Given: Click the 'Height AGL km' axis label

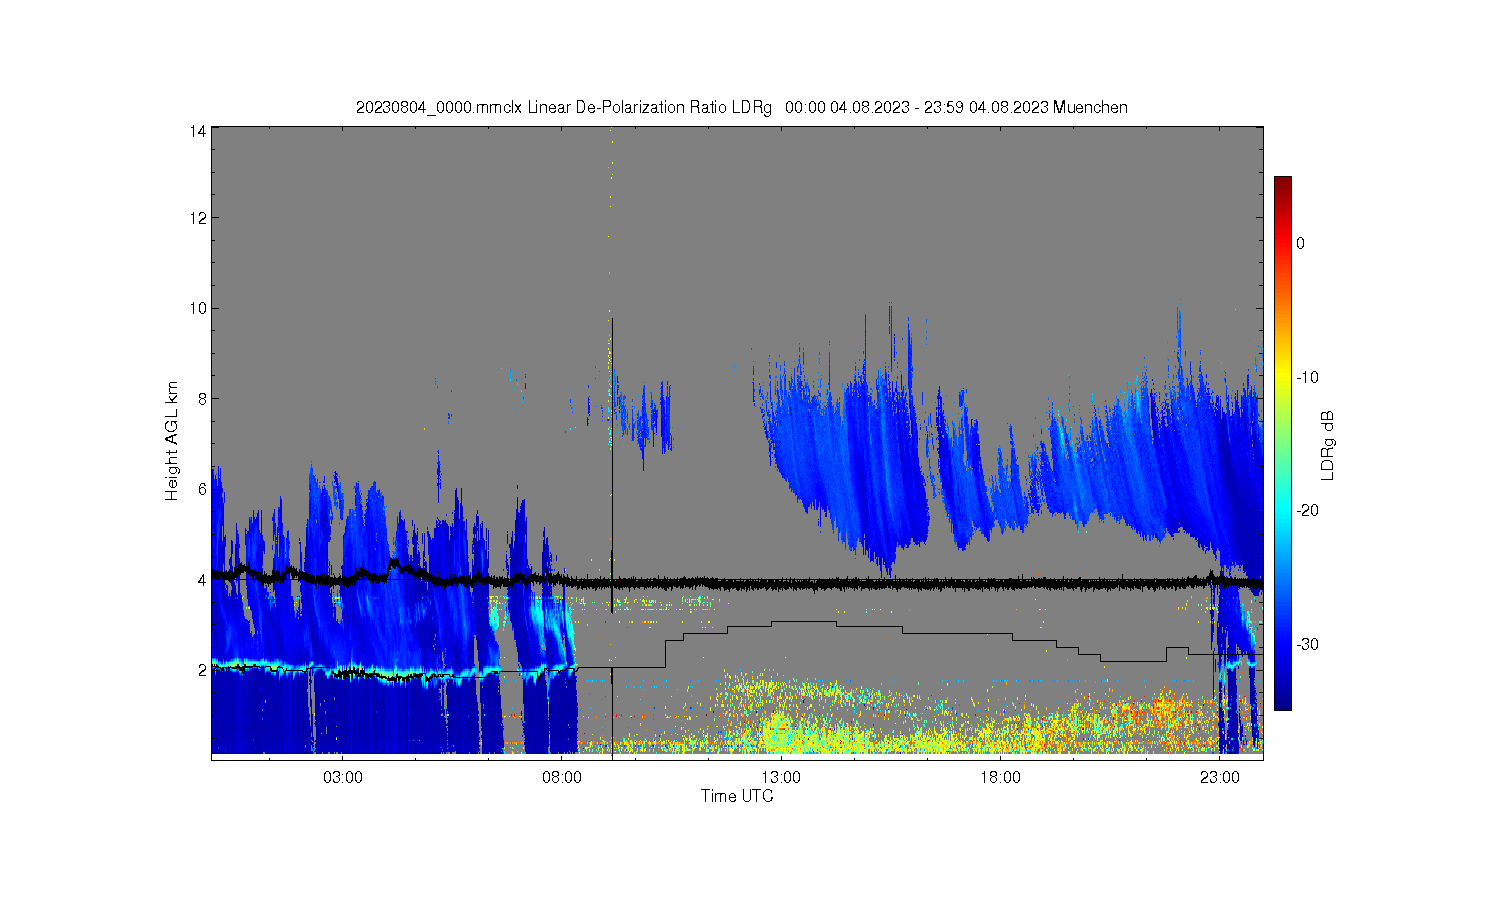Looking at the screenshot, I should [172, 441].
